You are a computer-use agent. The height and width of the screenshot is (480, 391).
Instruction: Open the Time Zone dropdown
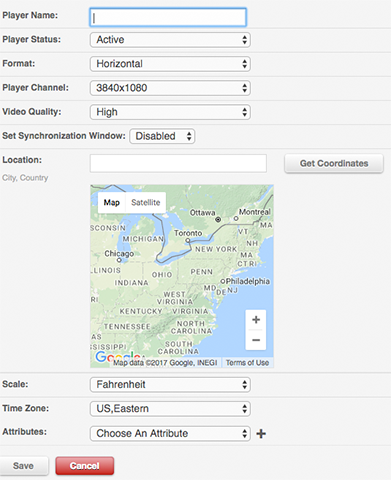point(170,409)
